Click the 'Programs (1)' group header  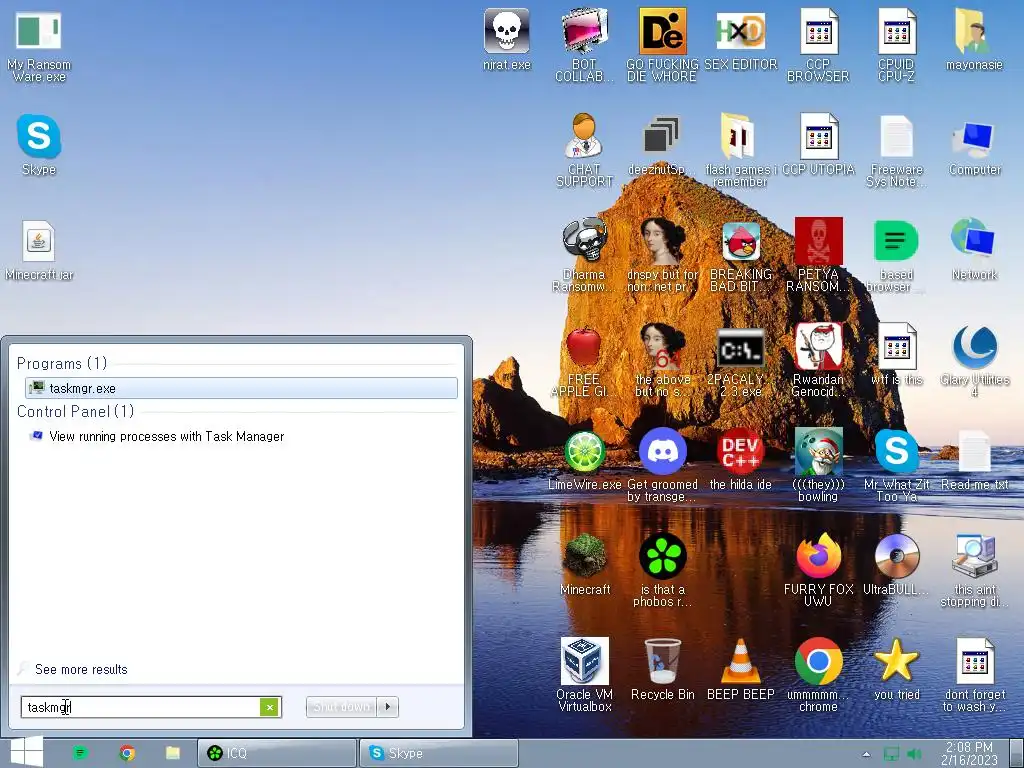(x=61, y=363)
